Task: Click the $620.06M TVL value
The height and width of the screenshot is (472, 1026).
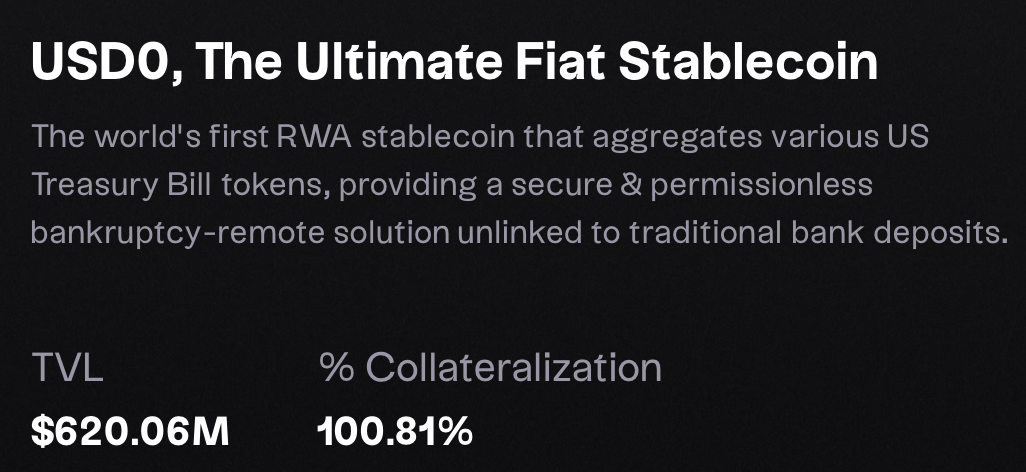Action: 130,432
